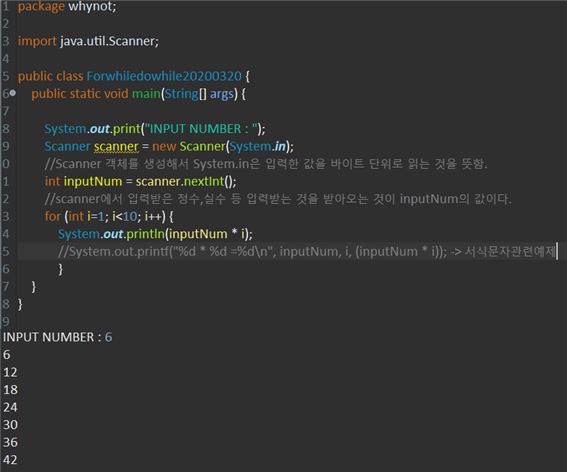Screen dimensions: 567x472
Task: Click the commented '//System.out.printf' line
Action: [x=307, y=251]
